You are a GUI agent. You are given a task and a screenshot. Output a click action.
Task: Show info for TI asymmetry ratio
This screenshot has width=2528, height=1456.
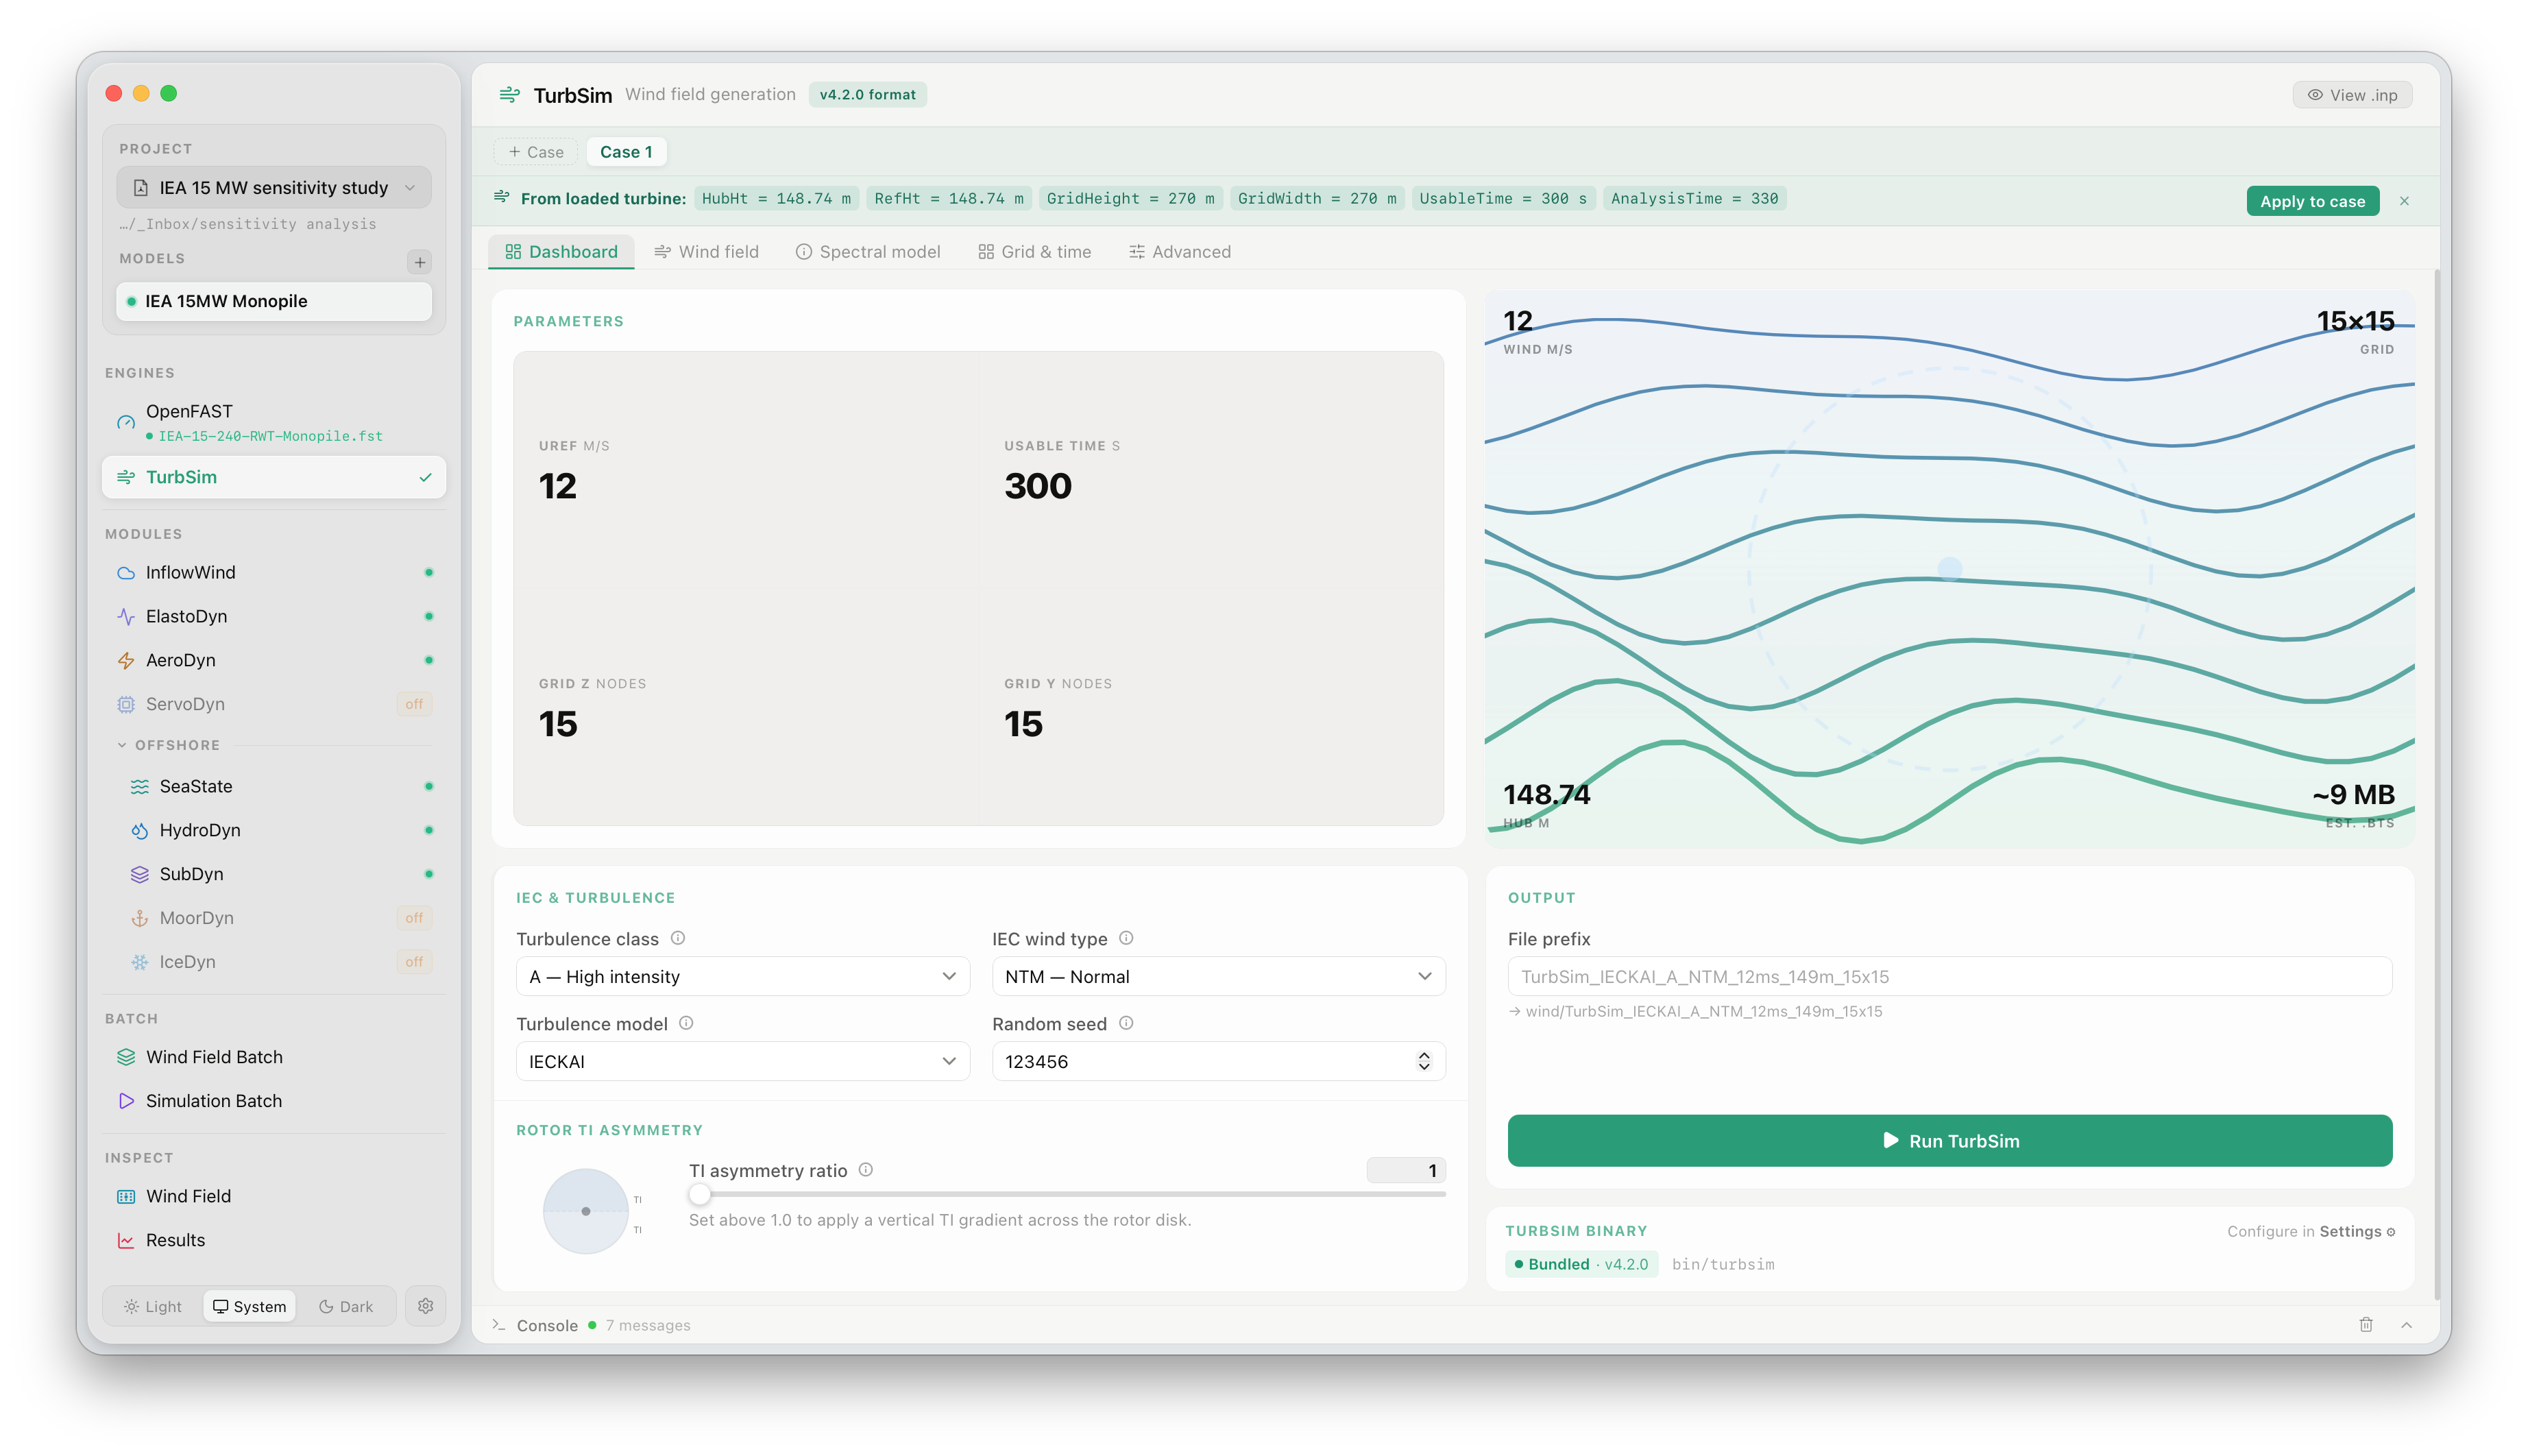click(866, 1170)
